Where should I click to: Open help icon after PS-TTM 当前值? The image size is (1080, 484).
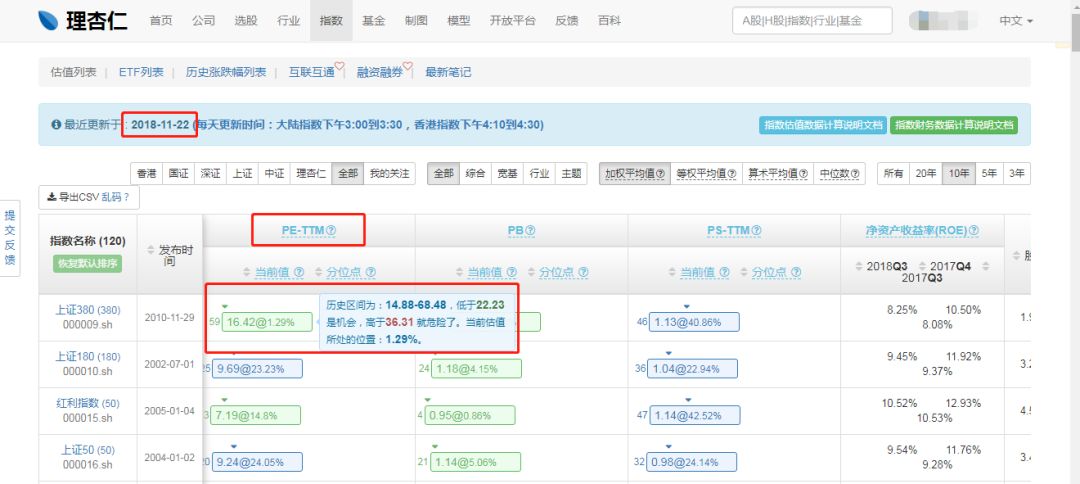[x=725, y=272]
